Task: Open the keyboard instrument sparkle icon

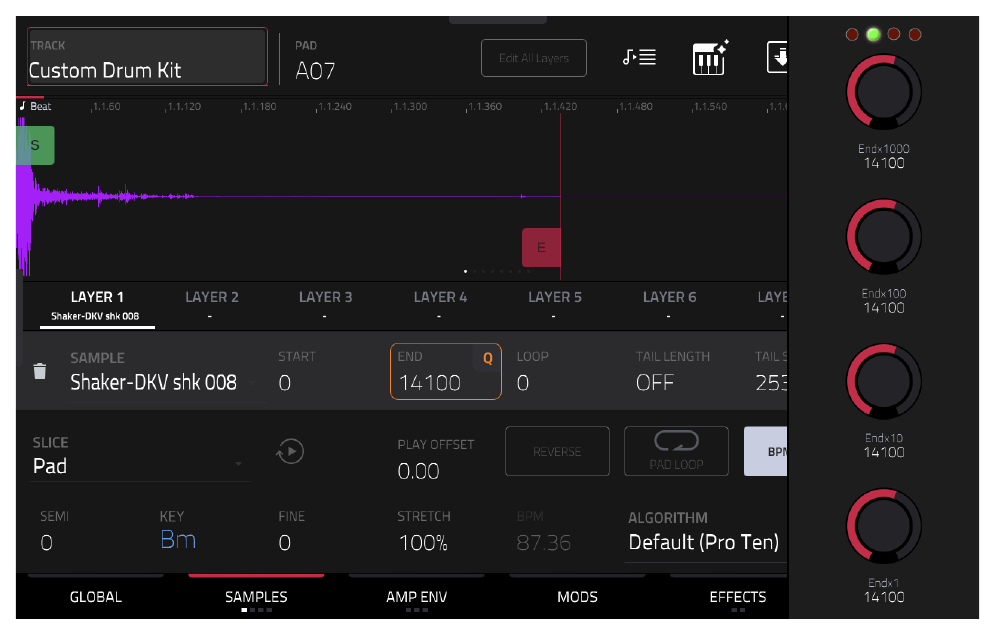Action: pos(710,58)
